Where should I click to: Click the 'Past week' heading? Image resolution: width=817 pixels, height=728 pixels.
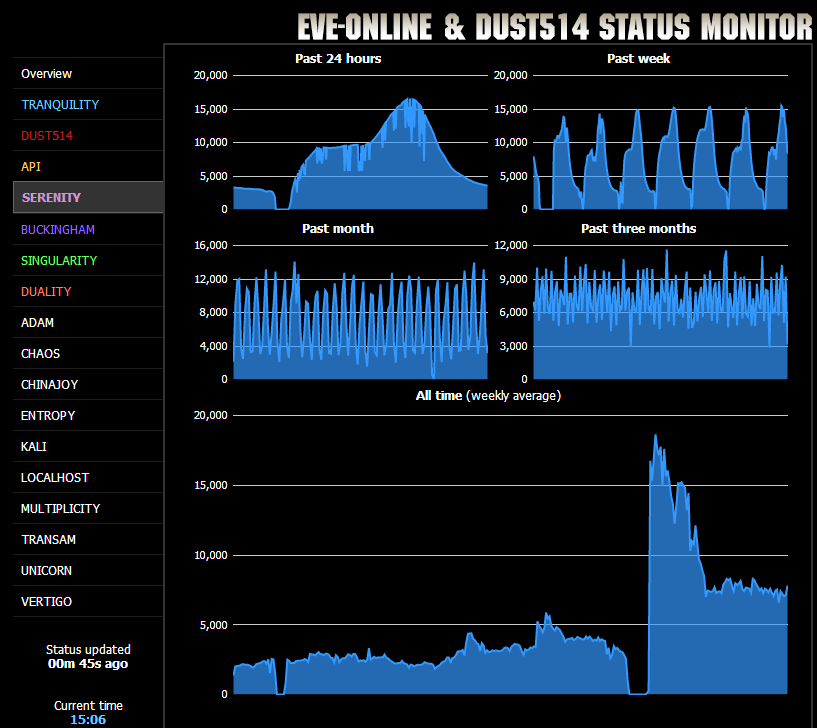638,58
